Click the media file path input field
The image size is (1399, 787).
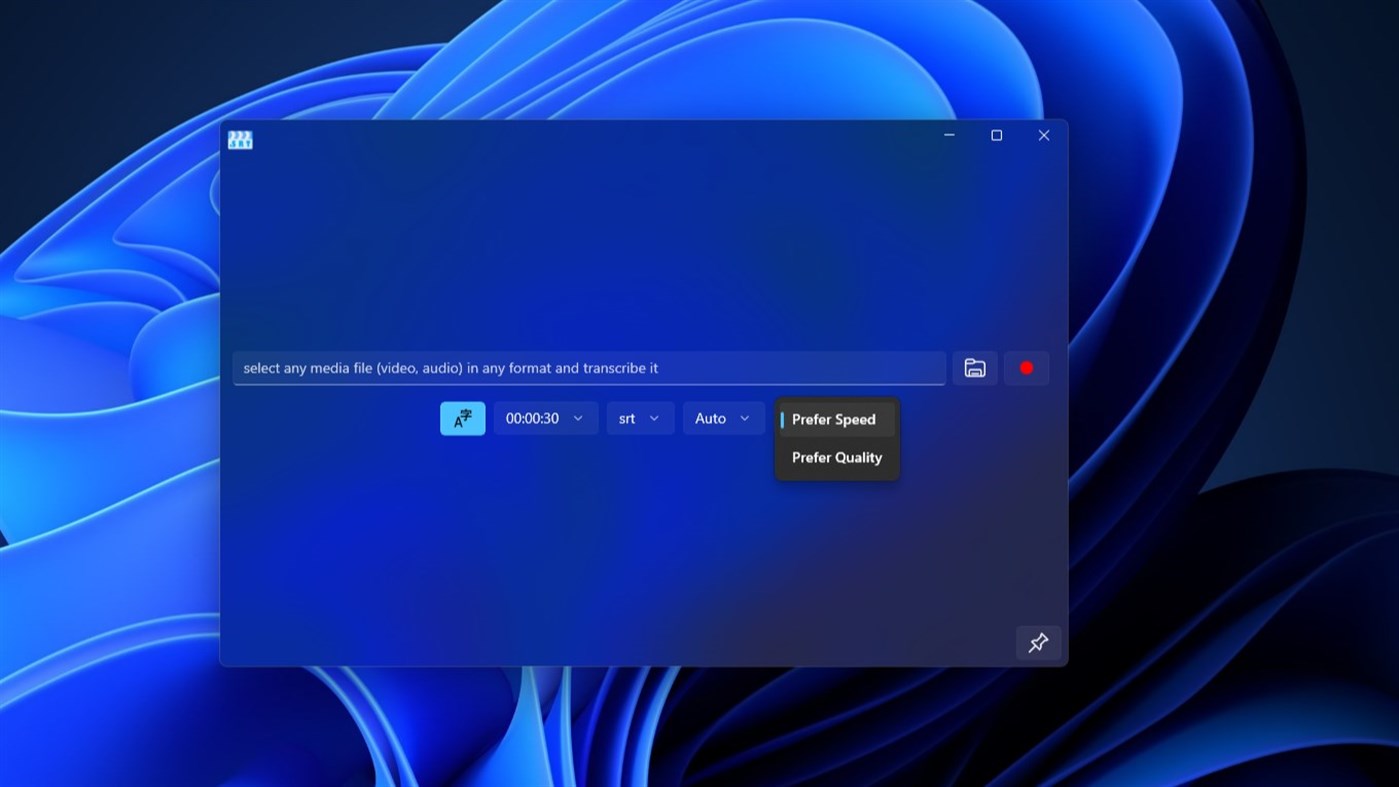(x=590, y=368)
